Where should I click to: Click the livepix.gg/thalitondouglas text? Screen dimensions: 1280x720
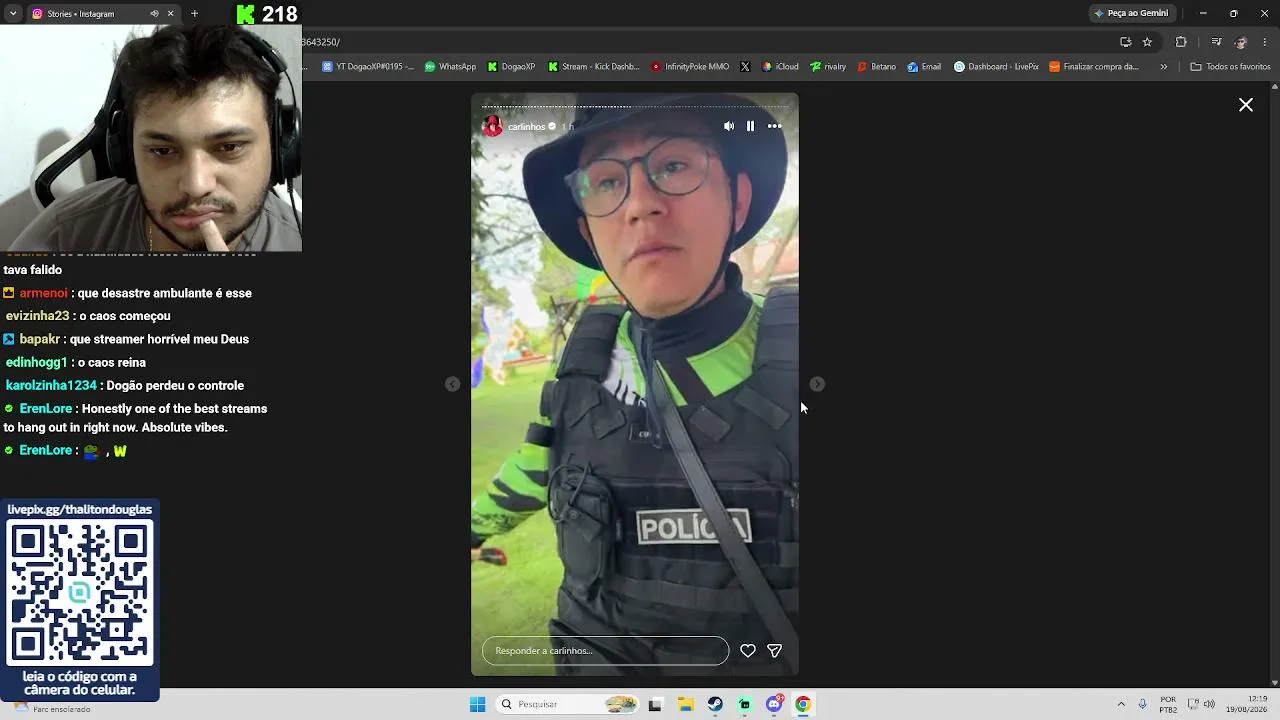point(80,509)
